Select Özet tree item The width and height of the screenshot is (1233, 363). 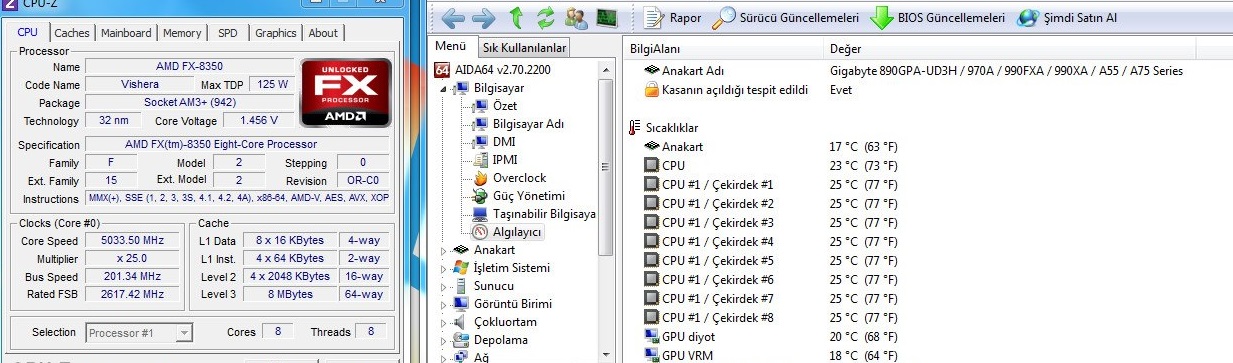505,106
